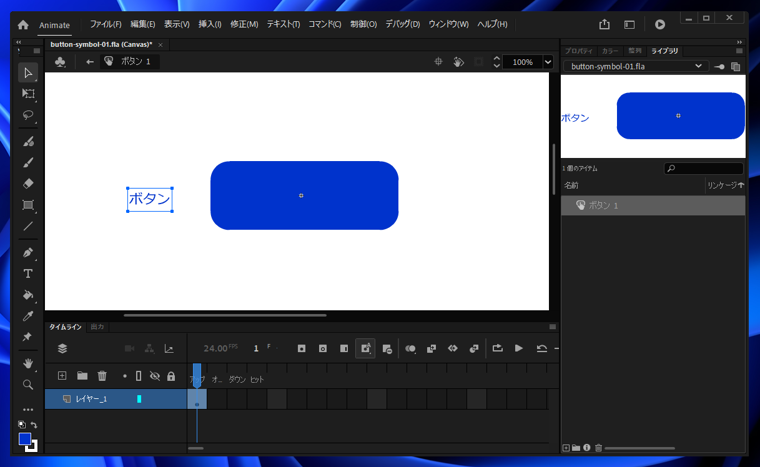
Task: Toggle hide all layers eye icon
Action: tap(155, 376)
